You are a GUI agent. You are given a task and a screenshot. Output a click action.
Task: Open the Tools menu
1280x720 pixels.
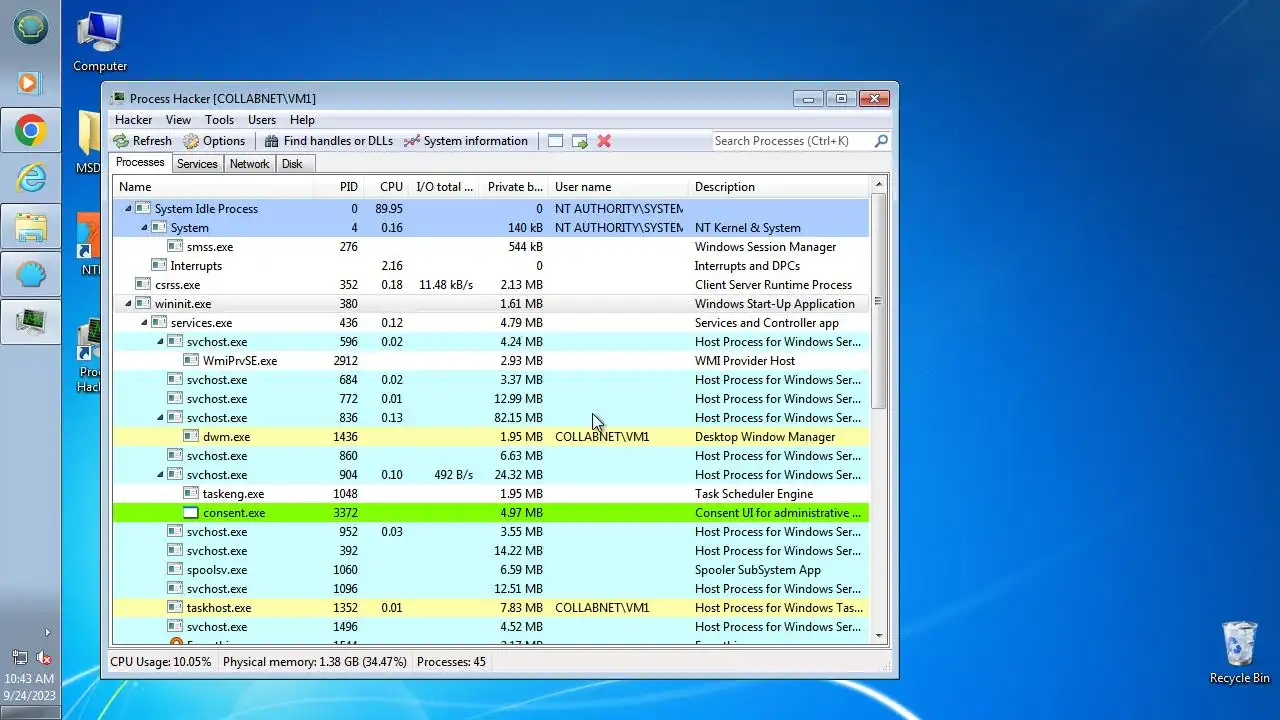pyautogui.click(x=219, y=120)
